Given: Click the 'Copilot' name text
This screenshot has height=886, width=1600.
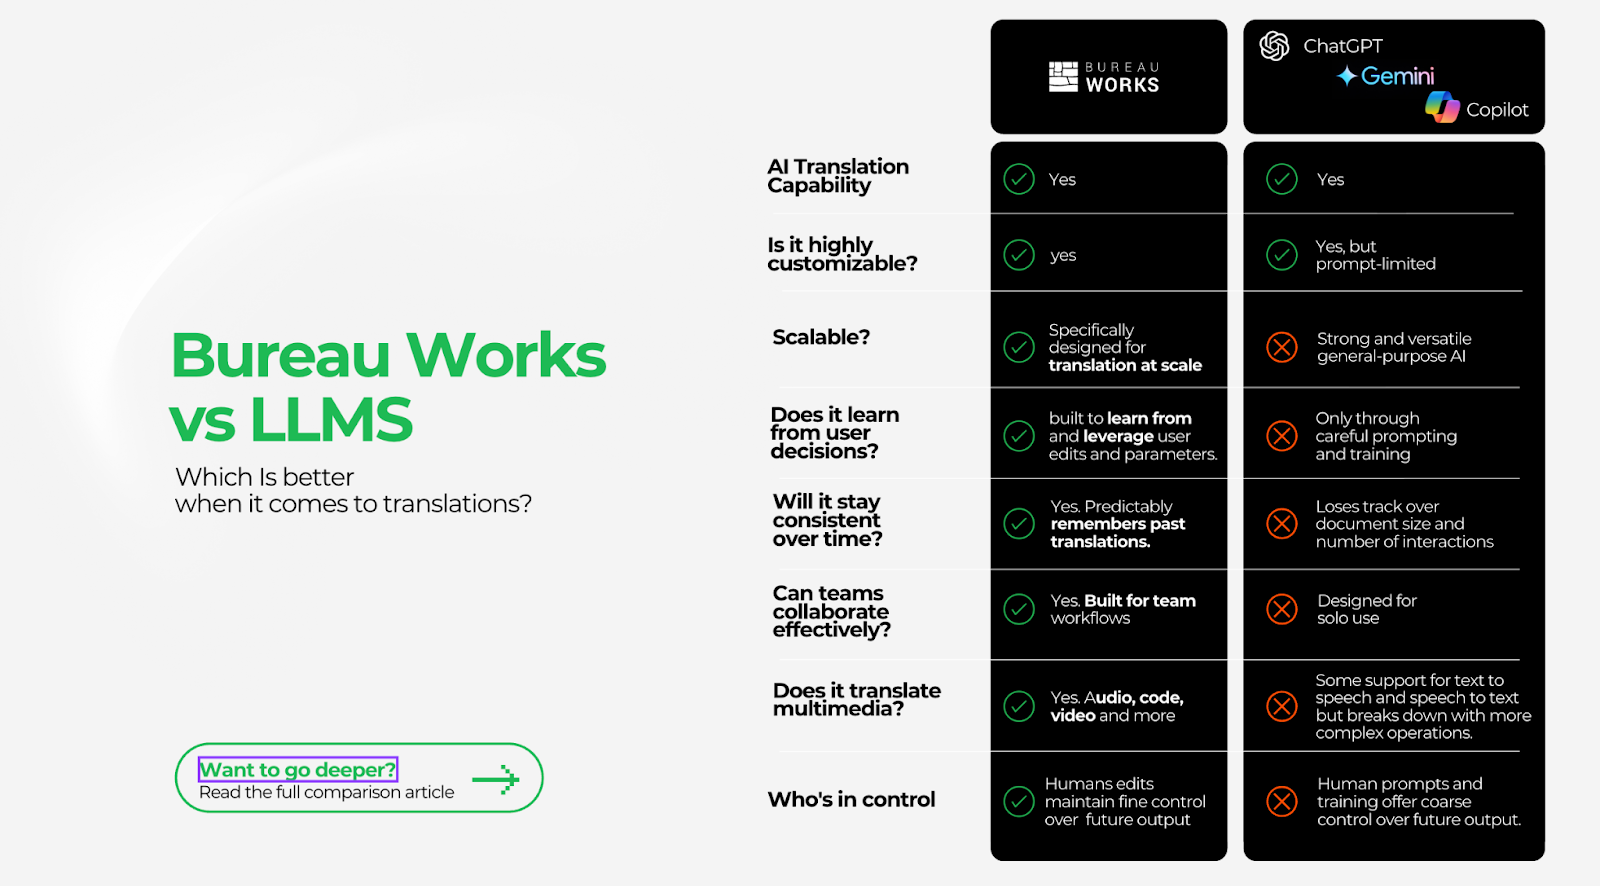Looking at the screenshot, I should point(1497,110).
